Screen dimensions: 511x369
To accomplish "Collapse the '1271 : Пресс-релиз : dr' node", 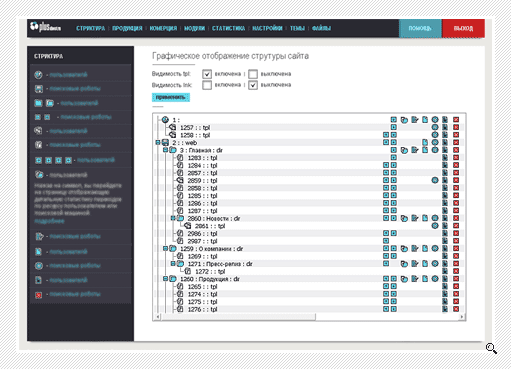I will [173, 264].
